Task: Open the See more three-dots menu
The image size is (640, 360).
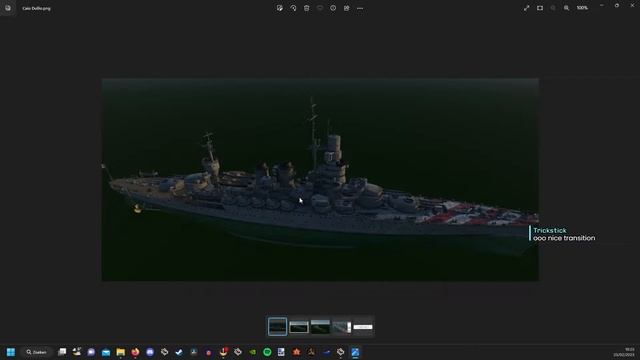Action: click(x=360, y=8)
